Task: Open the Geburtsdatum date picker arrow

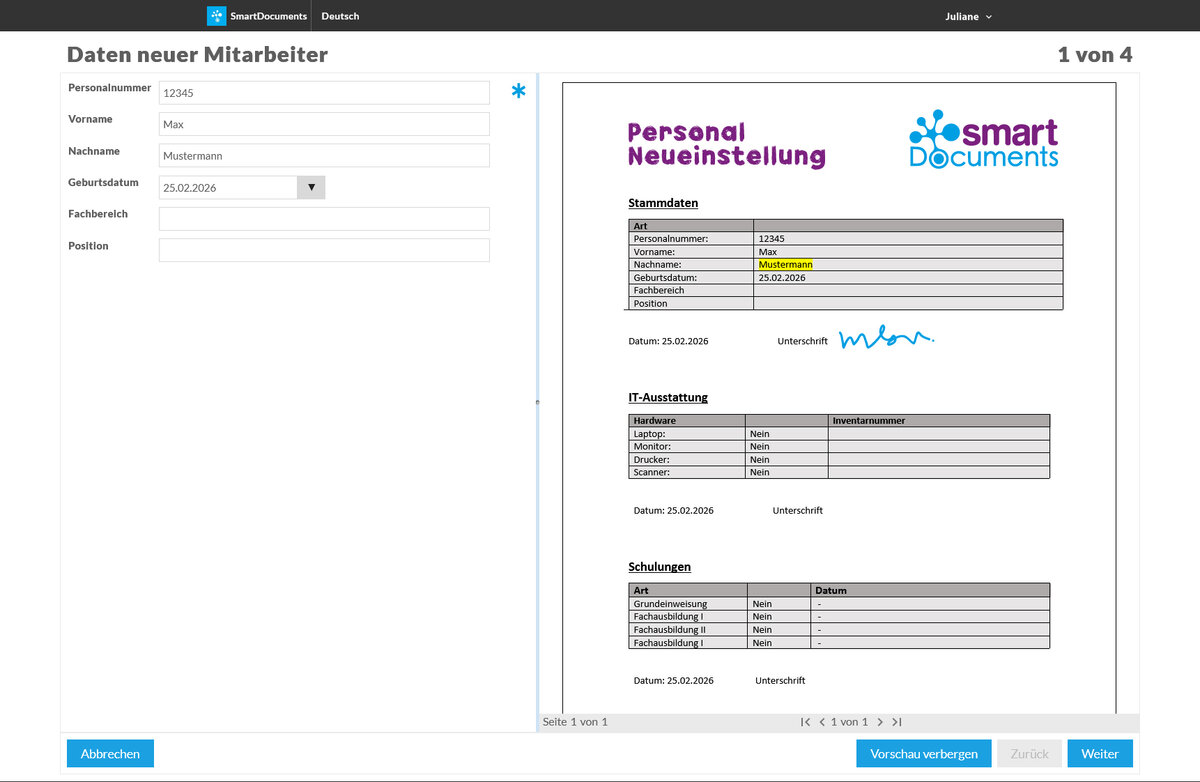Action: 311,187
